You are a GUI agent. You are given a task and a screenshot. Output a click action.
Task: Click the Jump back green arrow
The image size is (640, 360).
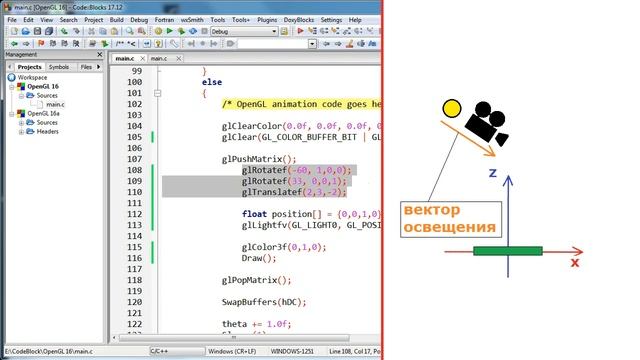pos(14,43)
